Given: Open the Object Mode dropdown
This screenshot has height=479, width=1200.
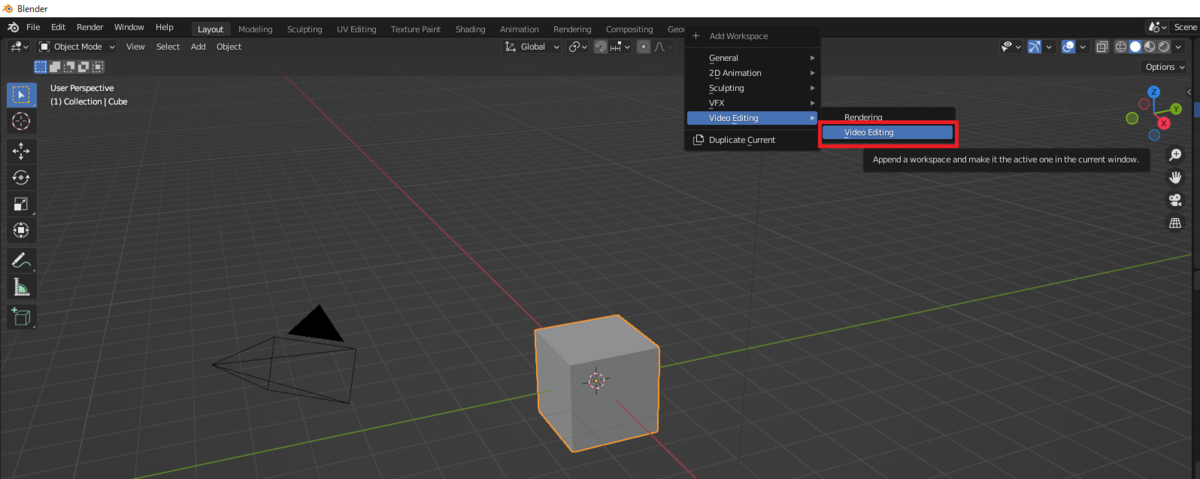Looking at the screenshot, I should [77, 46].
